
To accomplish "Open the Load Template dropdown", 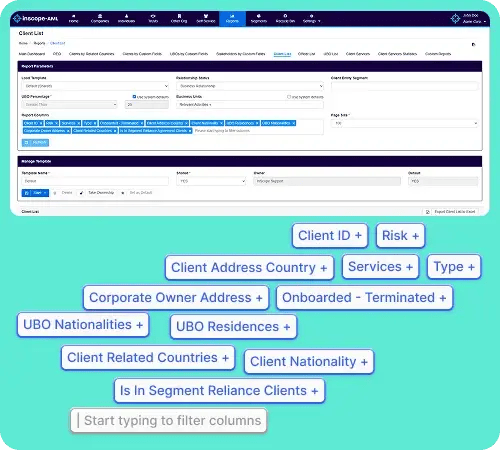I will (x=95, y=86).
